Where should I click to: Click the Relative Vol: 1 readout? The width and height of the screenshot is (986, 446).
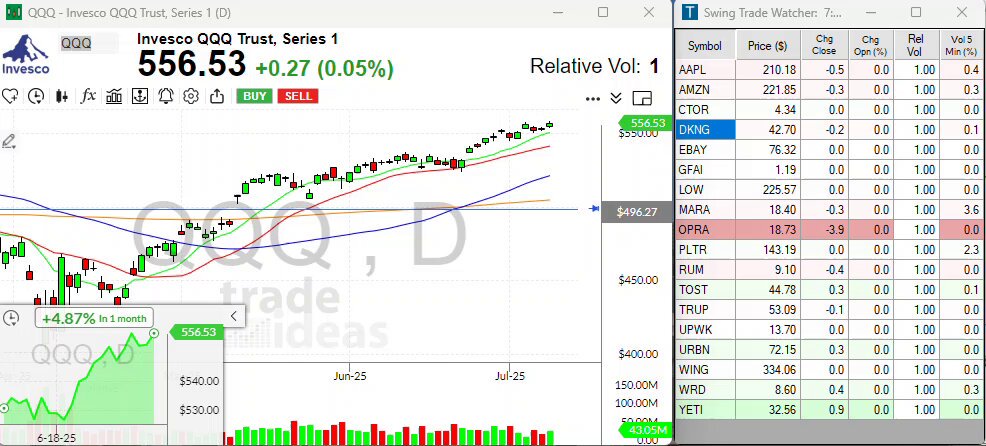click(x=595, y=66)
